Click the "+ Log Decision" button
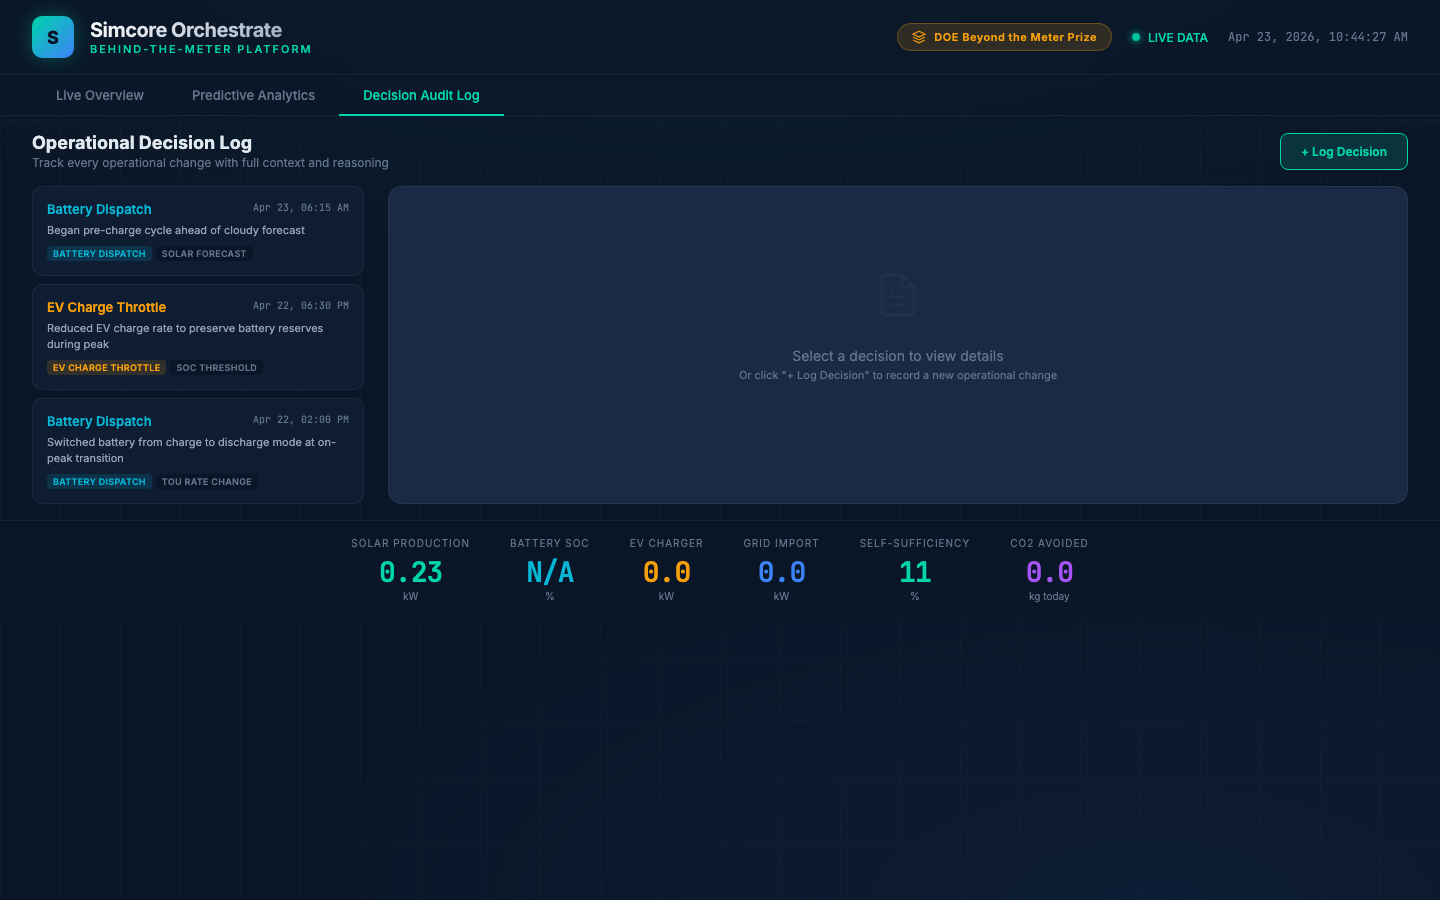Image resolution: width=1440 pixels, height=900 pixels. pyautogui.click(x=1343, y=151)
